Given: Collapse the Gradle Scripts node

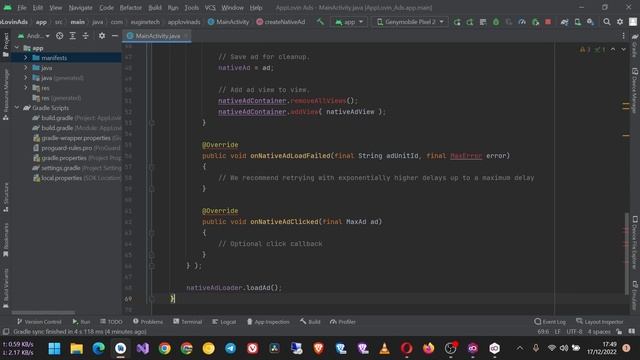Looking at the screenshot, I should click(17, 108).
